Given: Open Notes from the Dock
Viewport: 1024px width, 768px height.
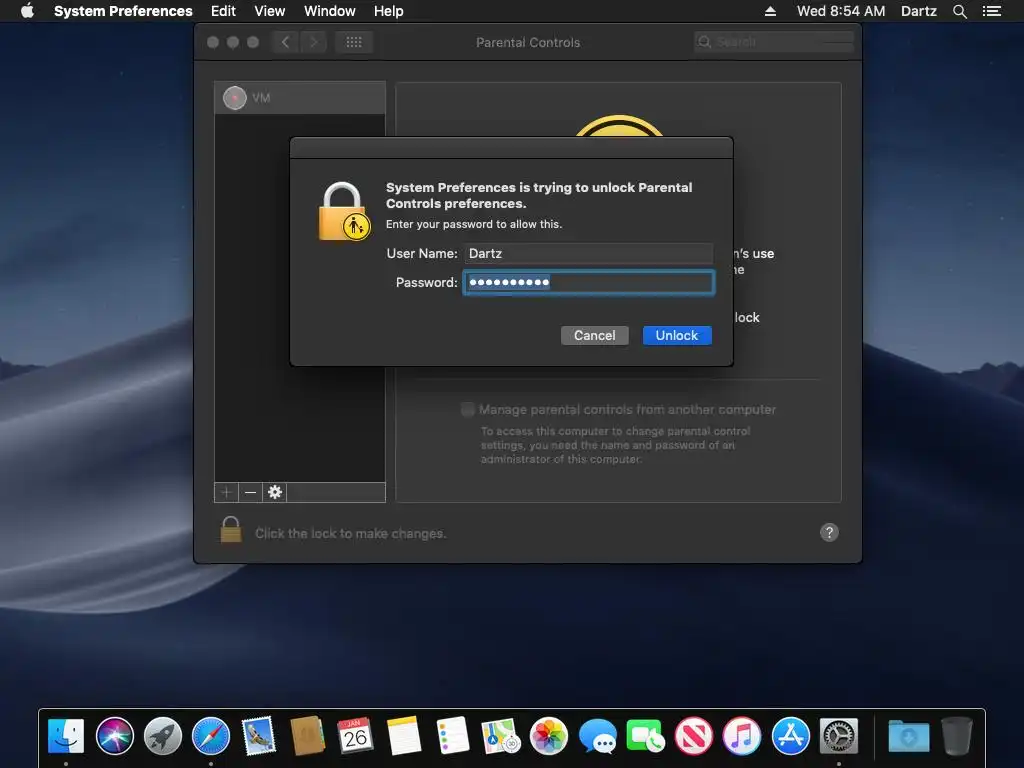Looking at the screenshot, I should [404, 736].
